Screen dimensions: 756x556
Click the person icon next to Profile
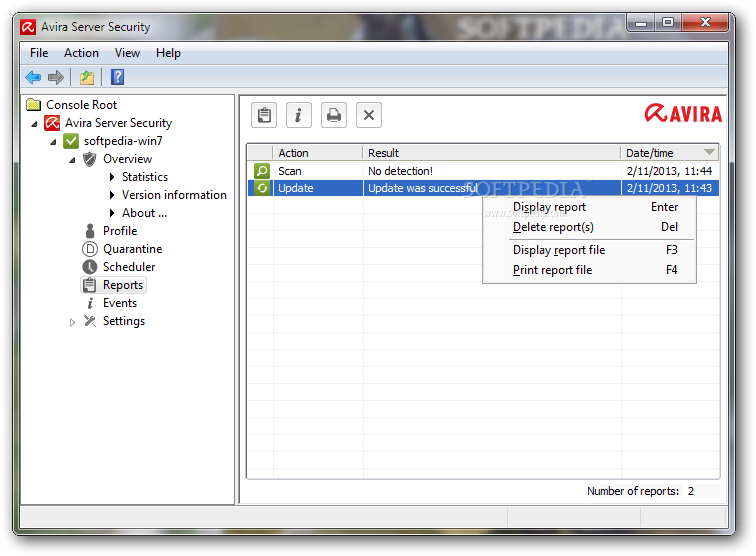tap(90, 231)
